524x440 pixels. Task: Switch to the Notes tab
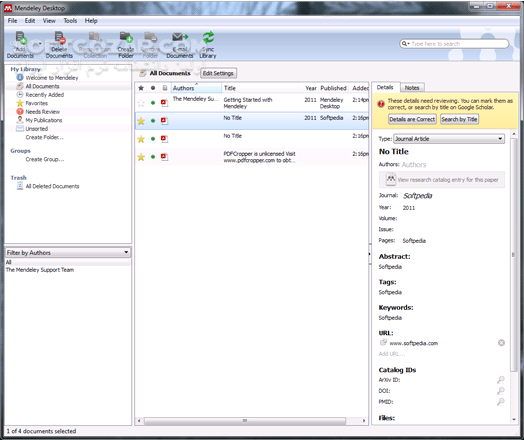pyautogui.click(x=412, y=88)
